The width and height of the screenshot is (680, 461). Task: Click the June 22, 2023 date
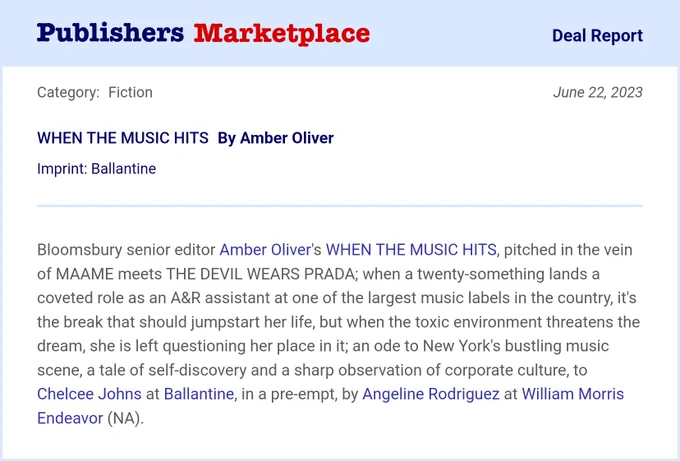point(598,92)
